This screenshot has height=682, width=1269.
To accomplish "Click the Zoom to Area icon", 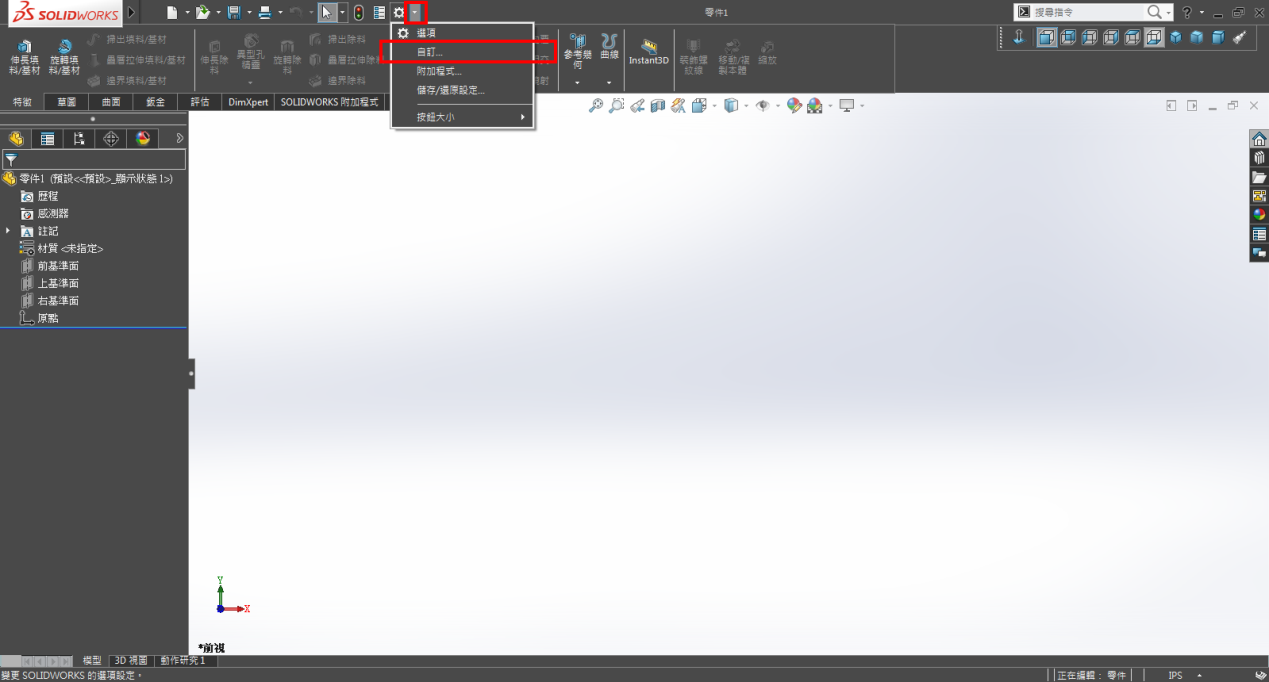I will 616,105.
